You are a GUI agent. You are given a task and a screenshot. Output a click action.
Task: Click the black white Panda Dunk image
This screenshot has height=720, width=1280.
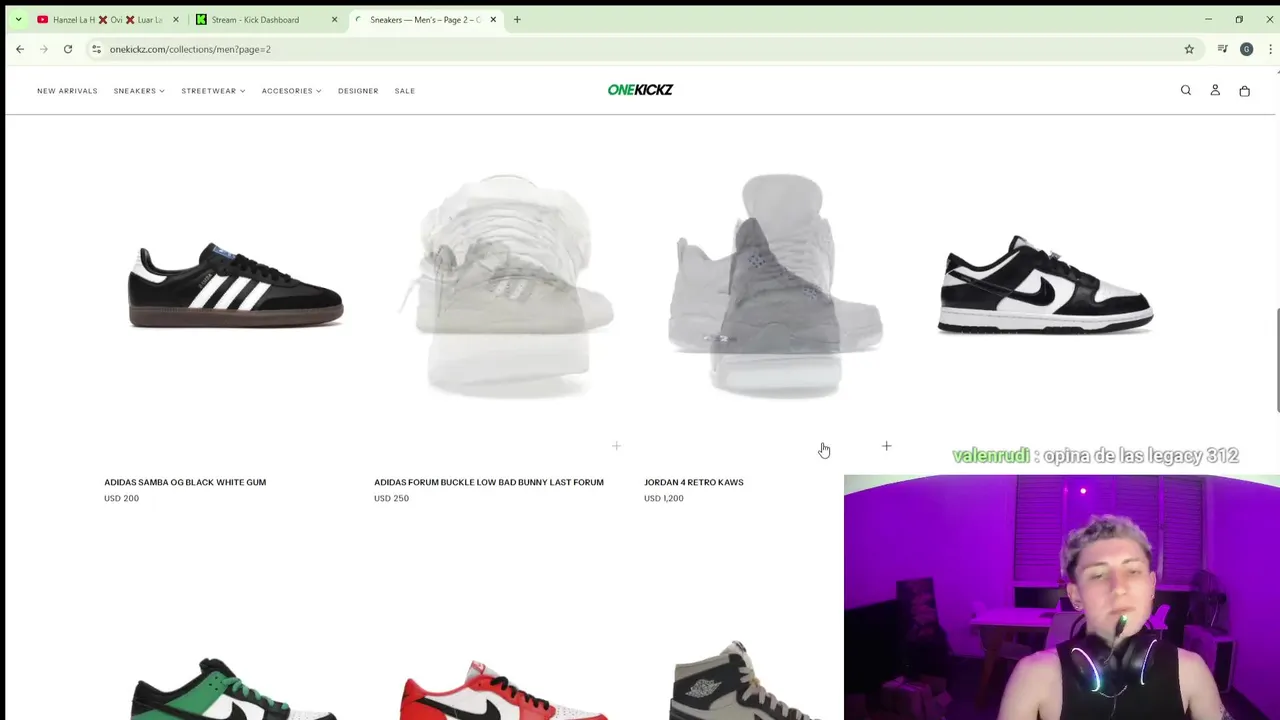[x=1046, y=285]
